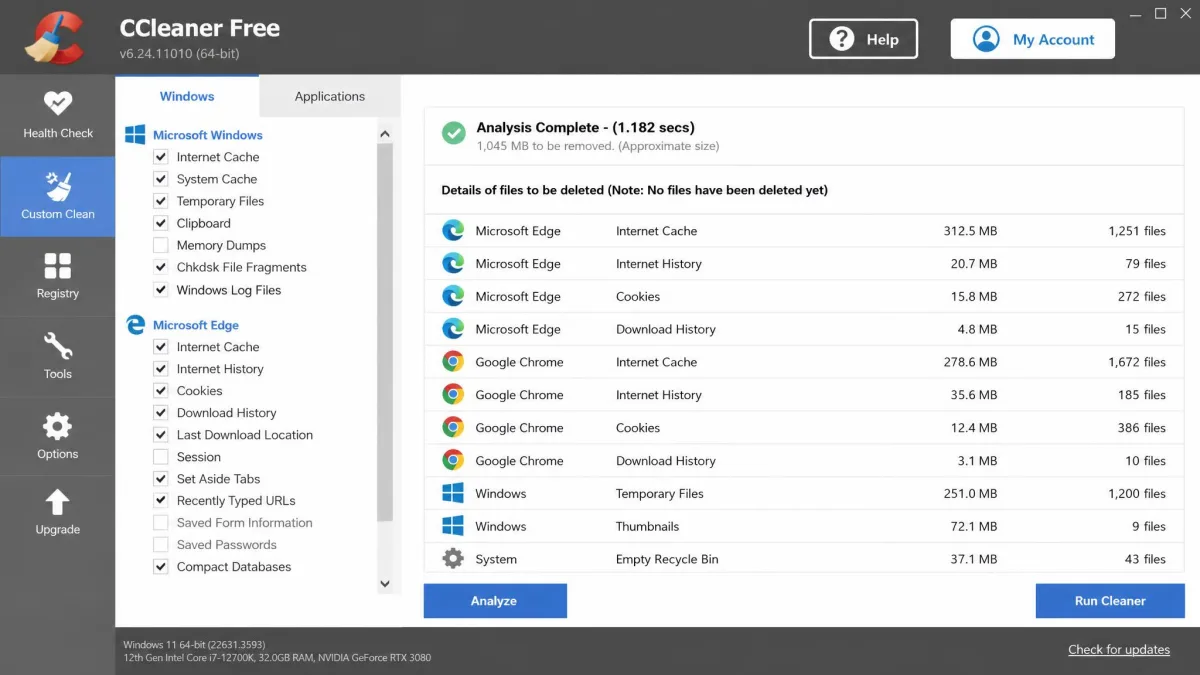This screenshot has width=1200, height=675.
Task: Click Edge icon in Internet Cache row
Action: [453, 231]
